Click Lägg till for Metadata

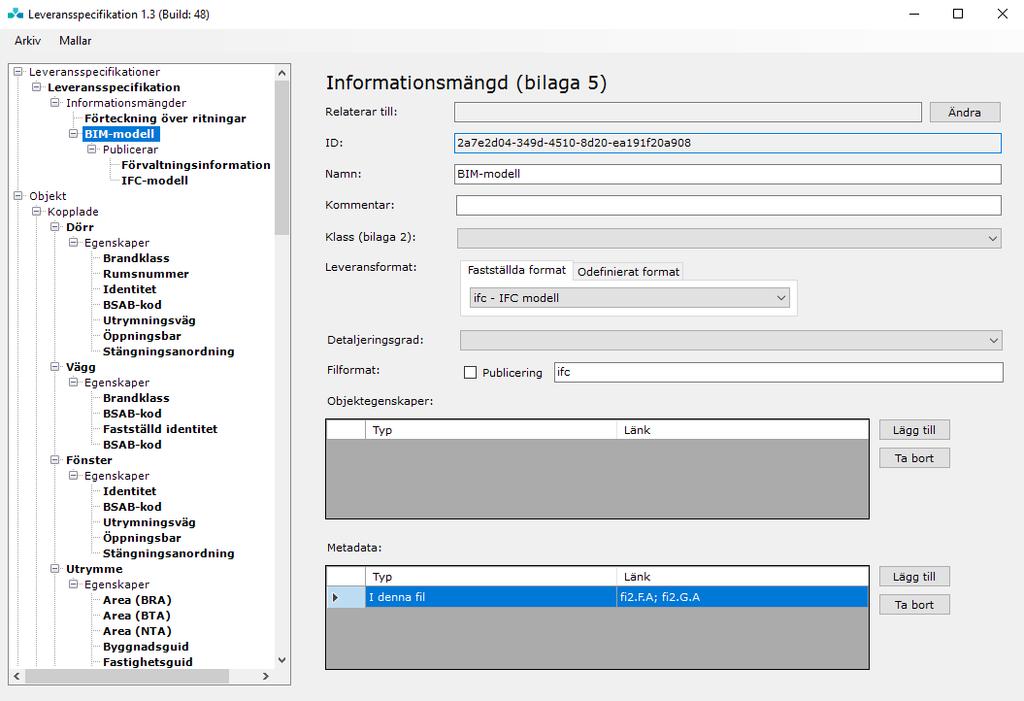point(914,576)
